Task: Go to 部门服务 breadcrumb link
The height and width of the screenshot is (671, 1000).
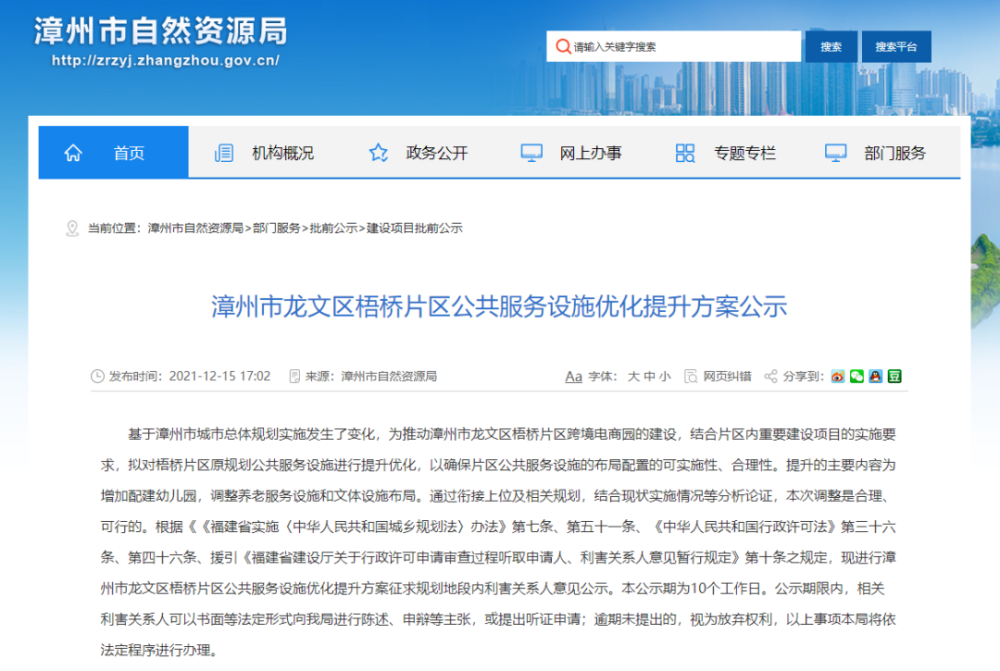Action: [x=276, y=228]
